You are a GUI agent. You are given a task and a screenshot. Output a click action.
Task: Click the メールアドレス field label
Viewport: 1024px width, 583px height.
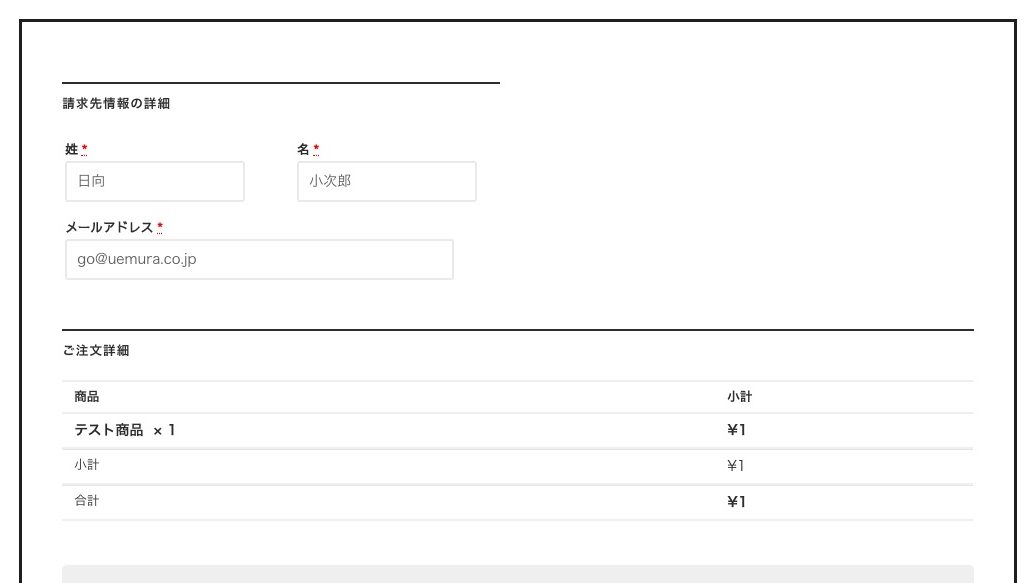coord(109,227)
